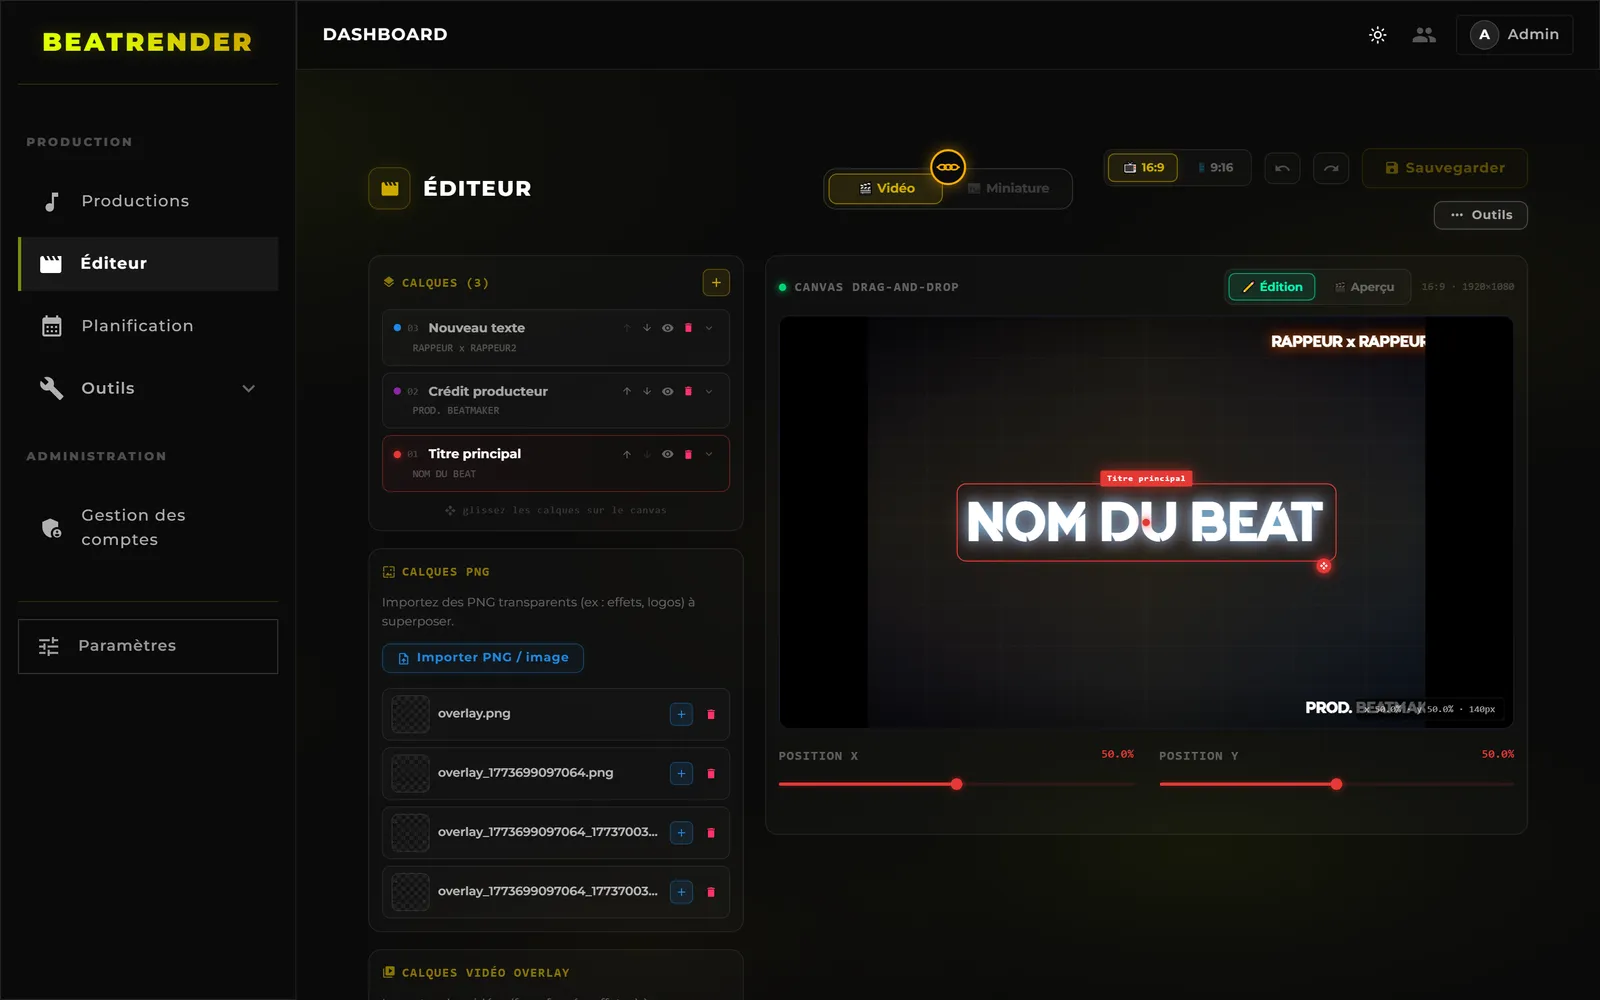The width and height of the screenshot is (1600, 1000).
Task: Add a new layer with the Calques plus button
Action: tap(716, 283)
